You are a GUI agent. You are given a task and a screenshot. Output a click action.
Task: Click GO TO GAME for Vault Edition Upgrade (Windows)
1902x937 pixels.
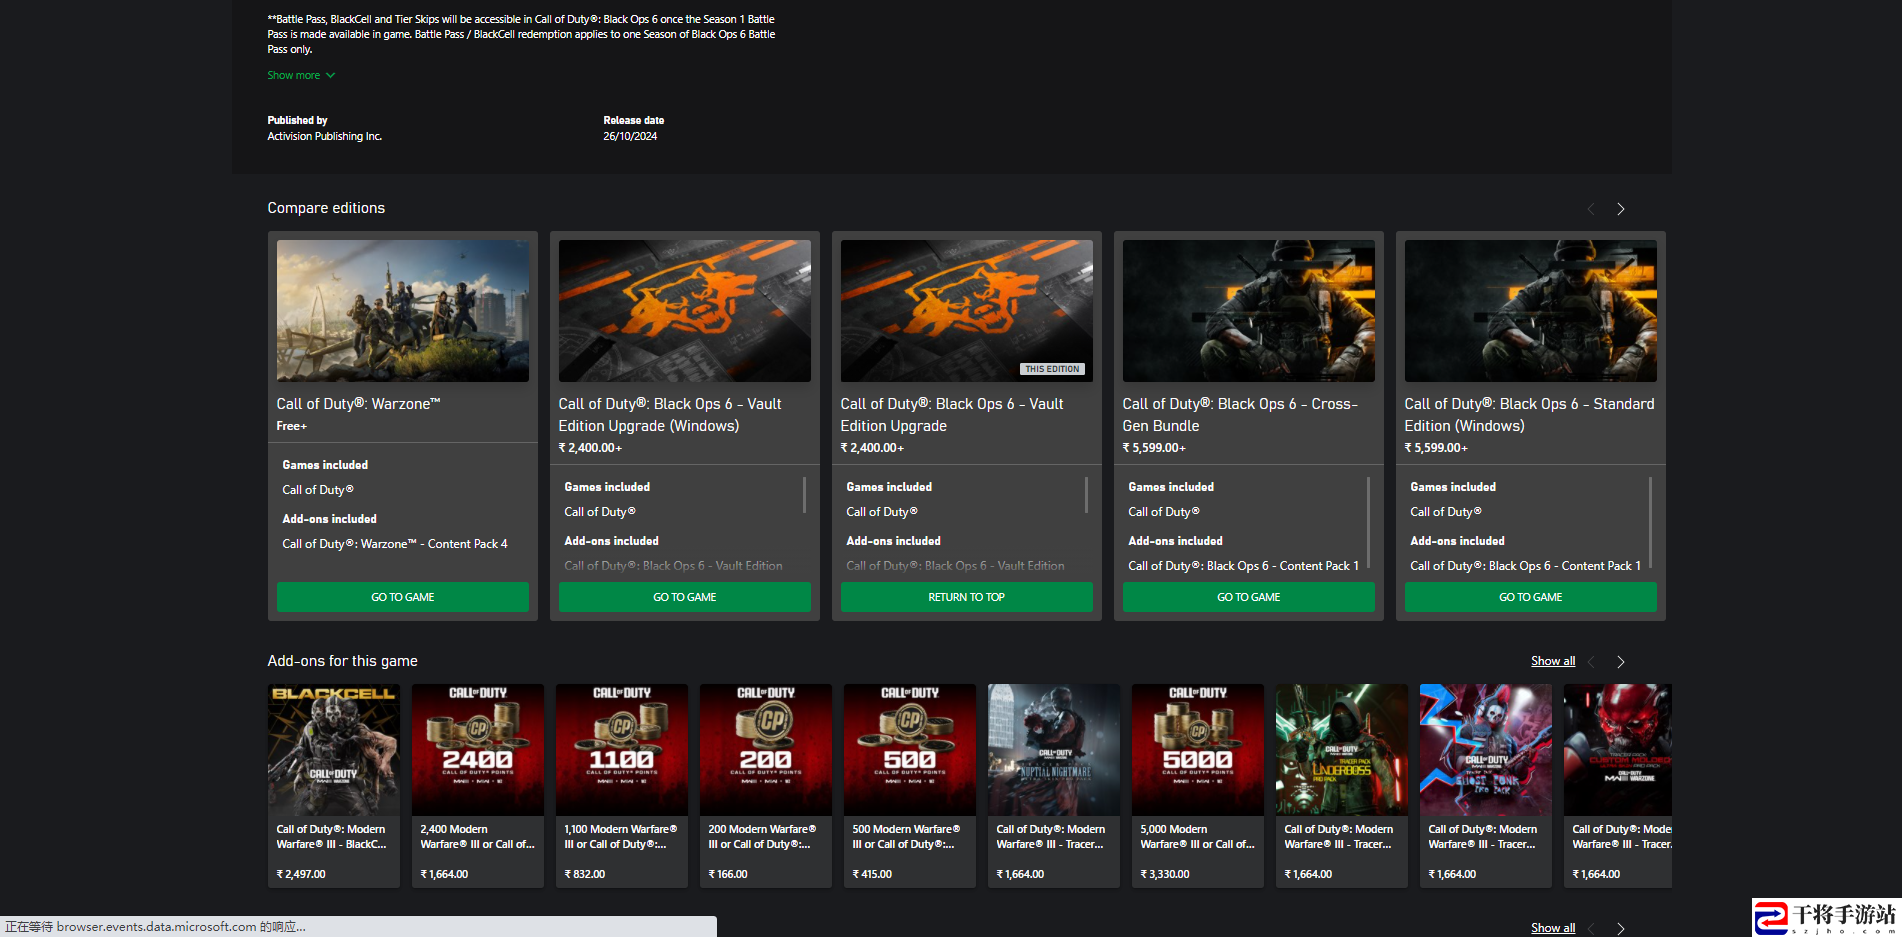point(685,597)
